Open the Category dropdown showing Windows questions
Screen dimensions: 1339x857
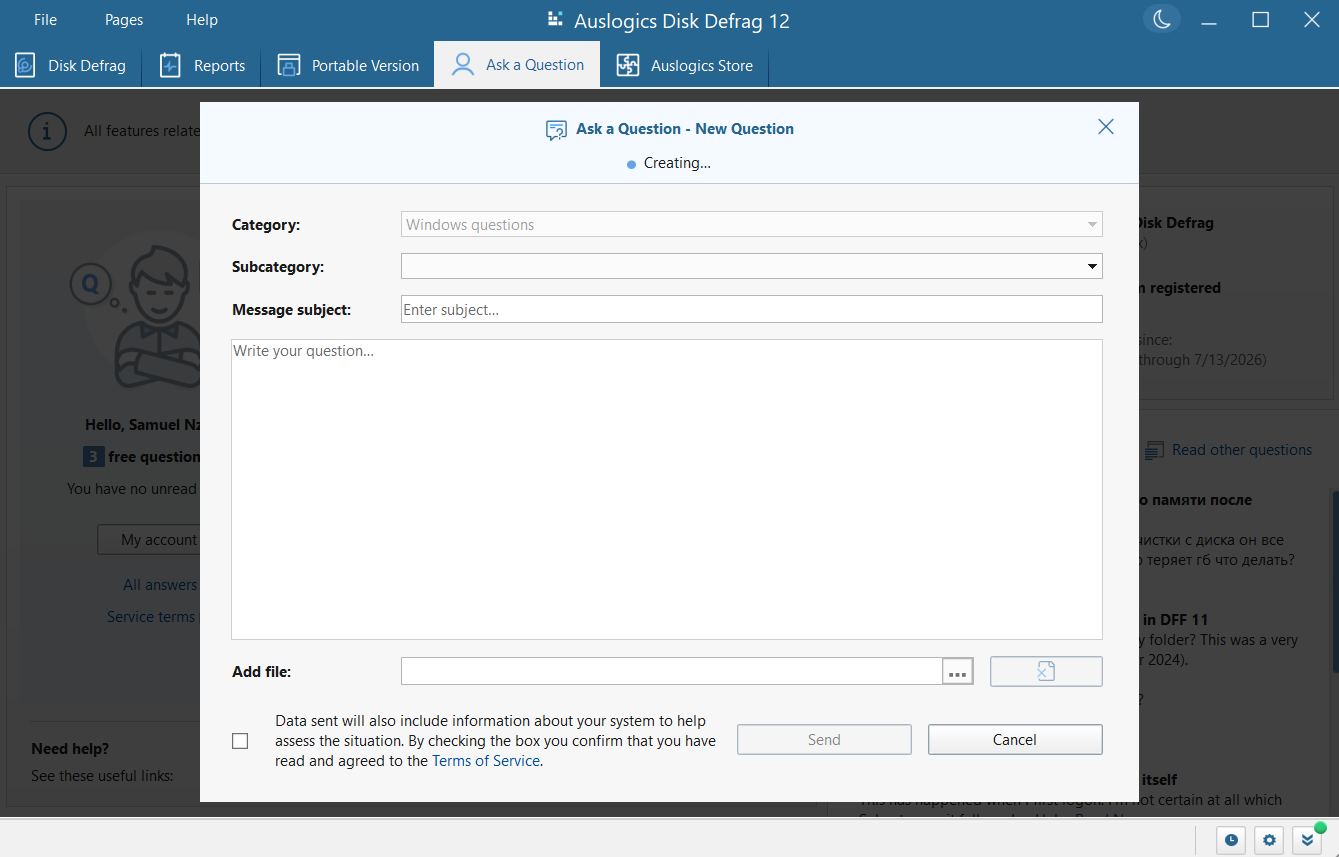click(x=1090, y=224)
